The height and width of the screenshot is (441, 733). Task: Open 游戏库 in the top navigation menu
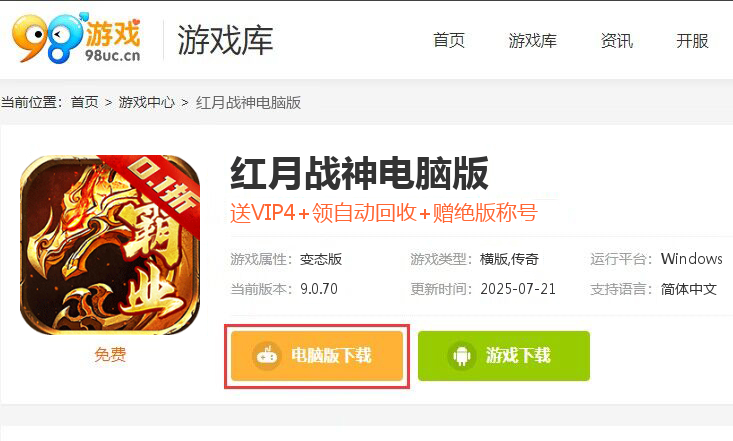532,41
